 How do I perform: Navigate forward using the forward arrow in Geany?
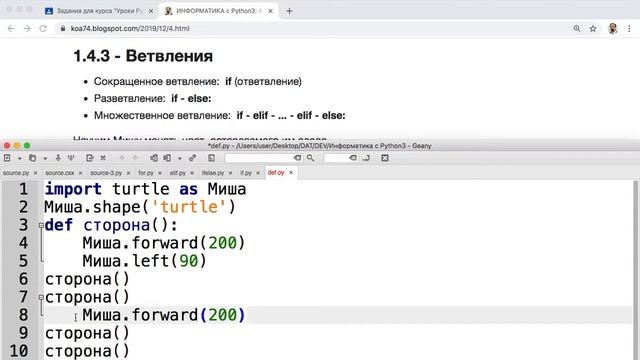coord(135,158)
